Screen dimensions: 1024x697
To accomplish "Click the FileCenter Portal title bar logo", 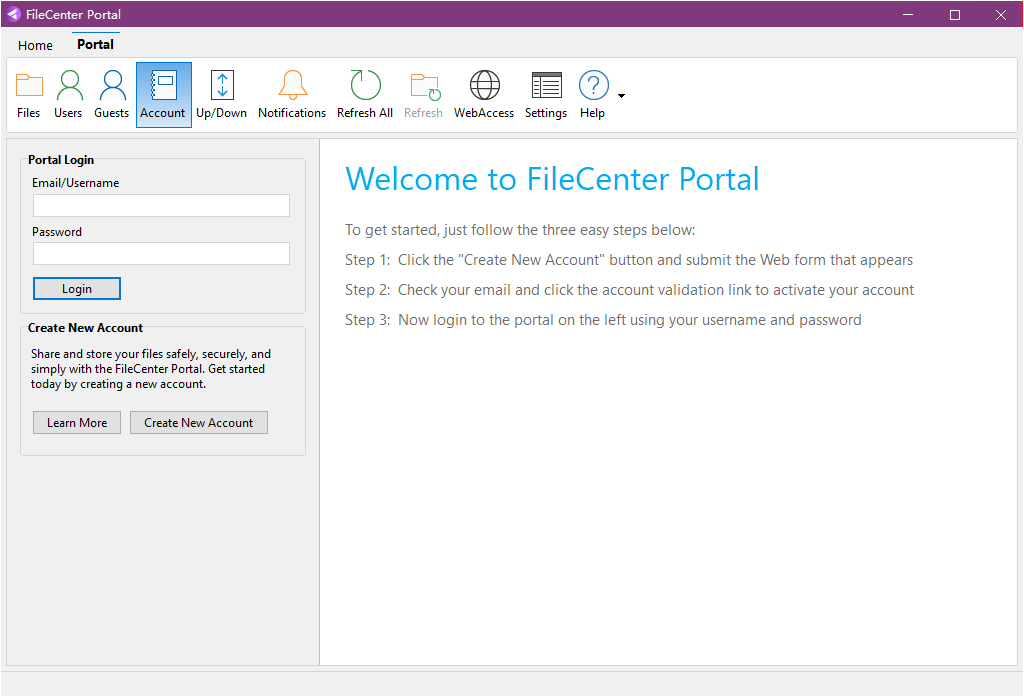I will coord(13,14).
